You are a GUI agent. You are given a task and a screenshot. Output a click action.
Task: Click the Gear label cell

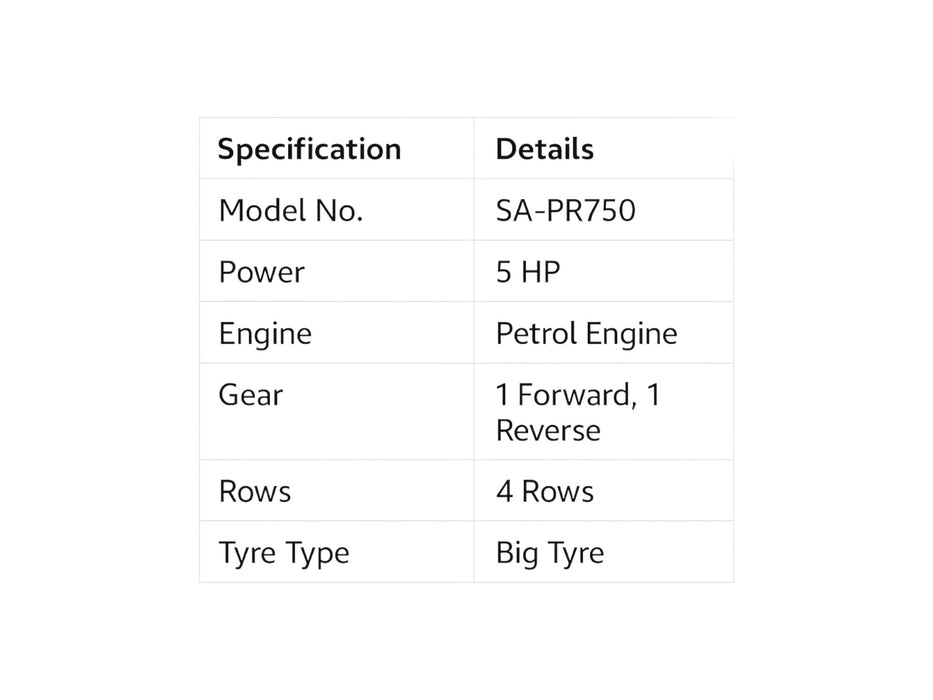coord(250,395)
